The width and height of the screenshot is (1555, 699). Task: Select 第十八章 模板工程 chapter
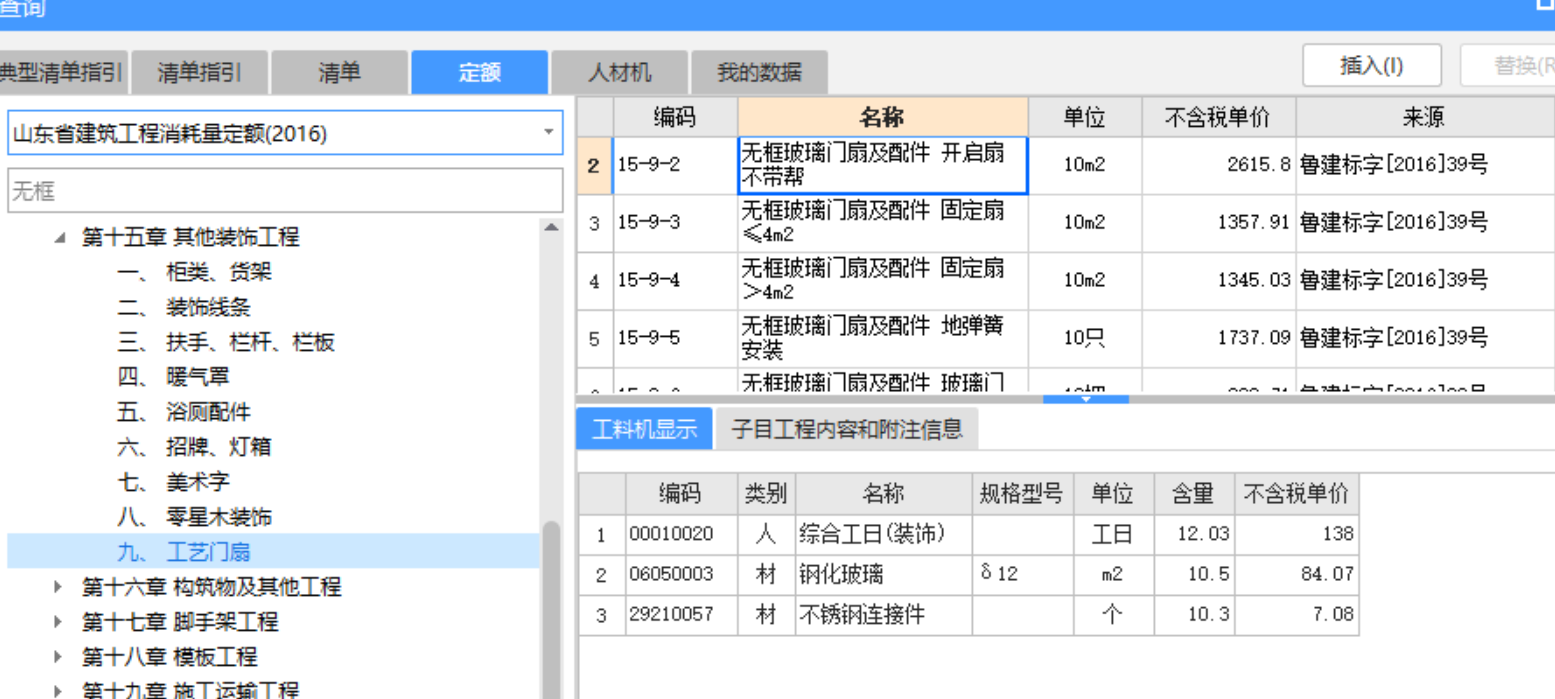point(169,657)
